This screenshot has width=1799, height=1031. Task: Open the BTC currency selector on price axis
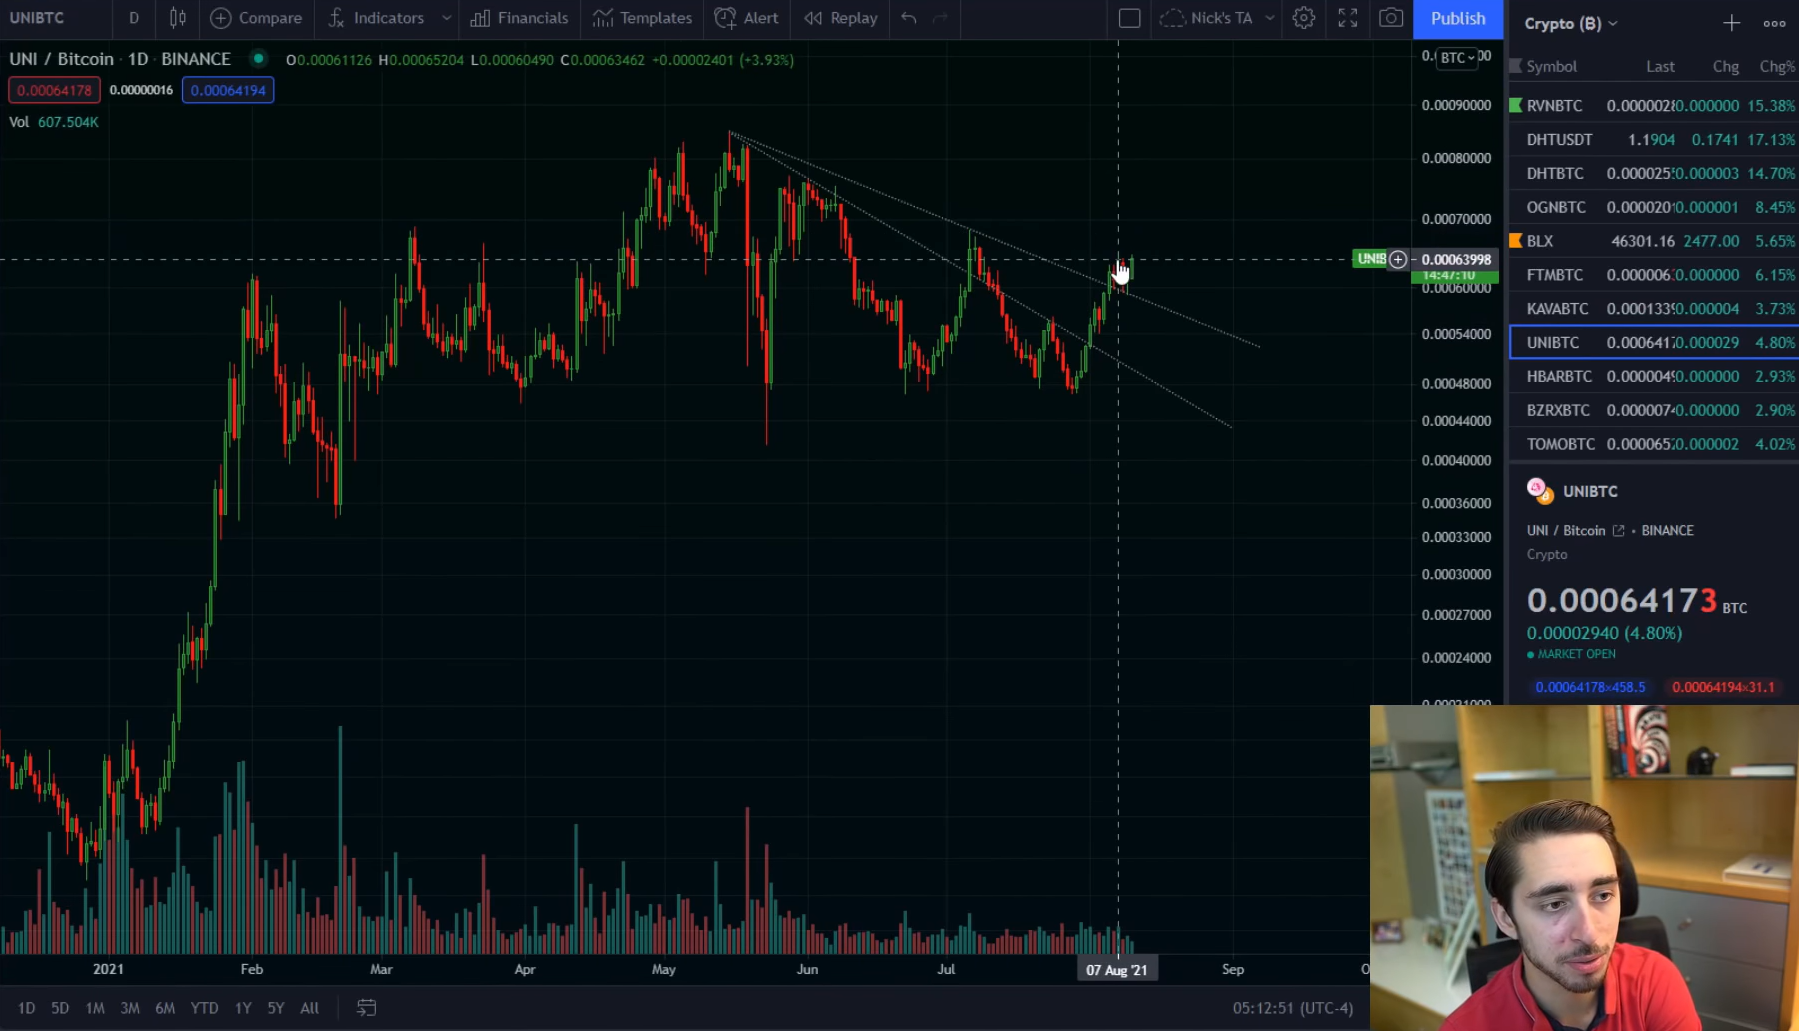1457,58
